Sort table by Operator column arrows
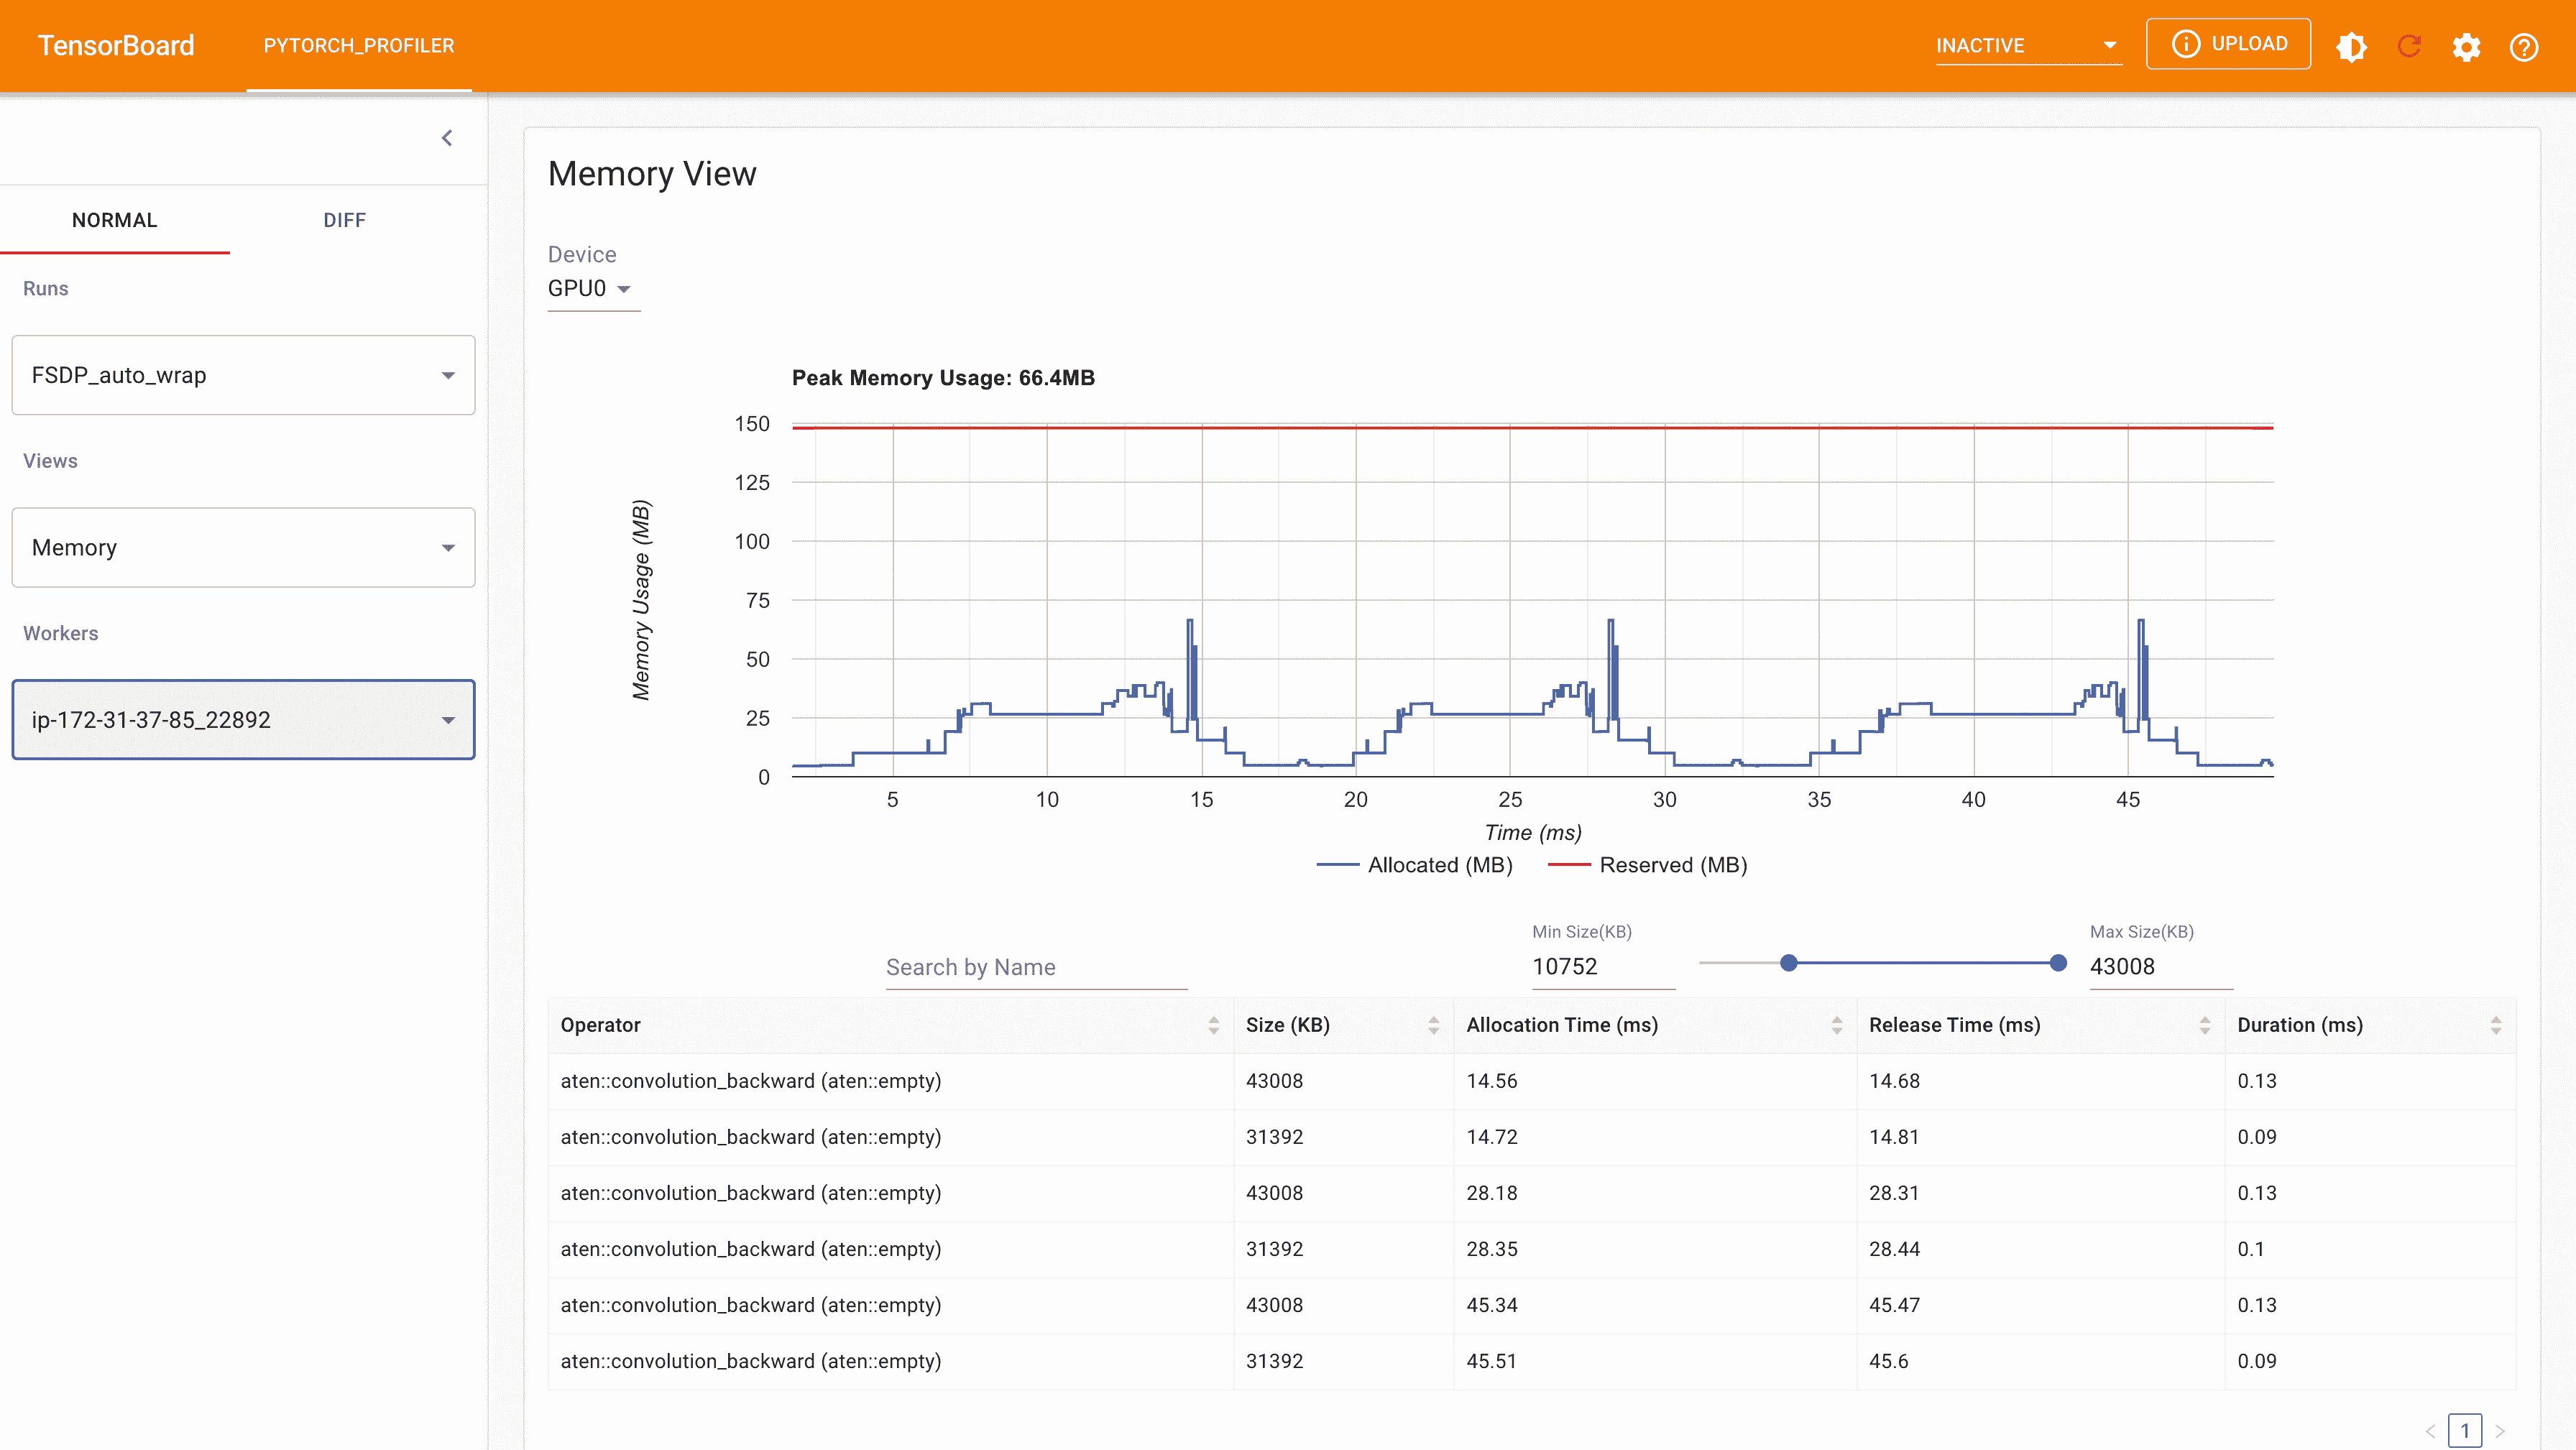 click(x=1213, y=1025)
